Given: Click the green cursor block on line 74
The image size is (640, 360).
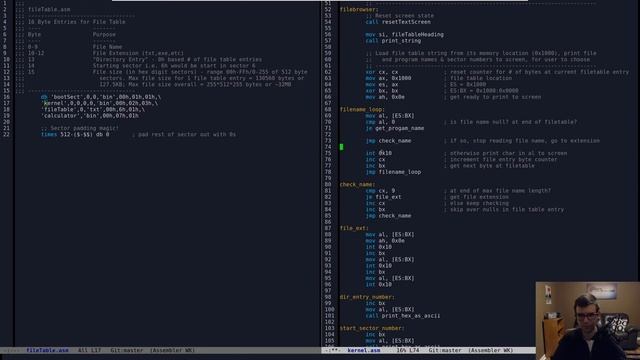Looking at the screenshot, I should pos(341,147).
